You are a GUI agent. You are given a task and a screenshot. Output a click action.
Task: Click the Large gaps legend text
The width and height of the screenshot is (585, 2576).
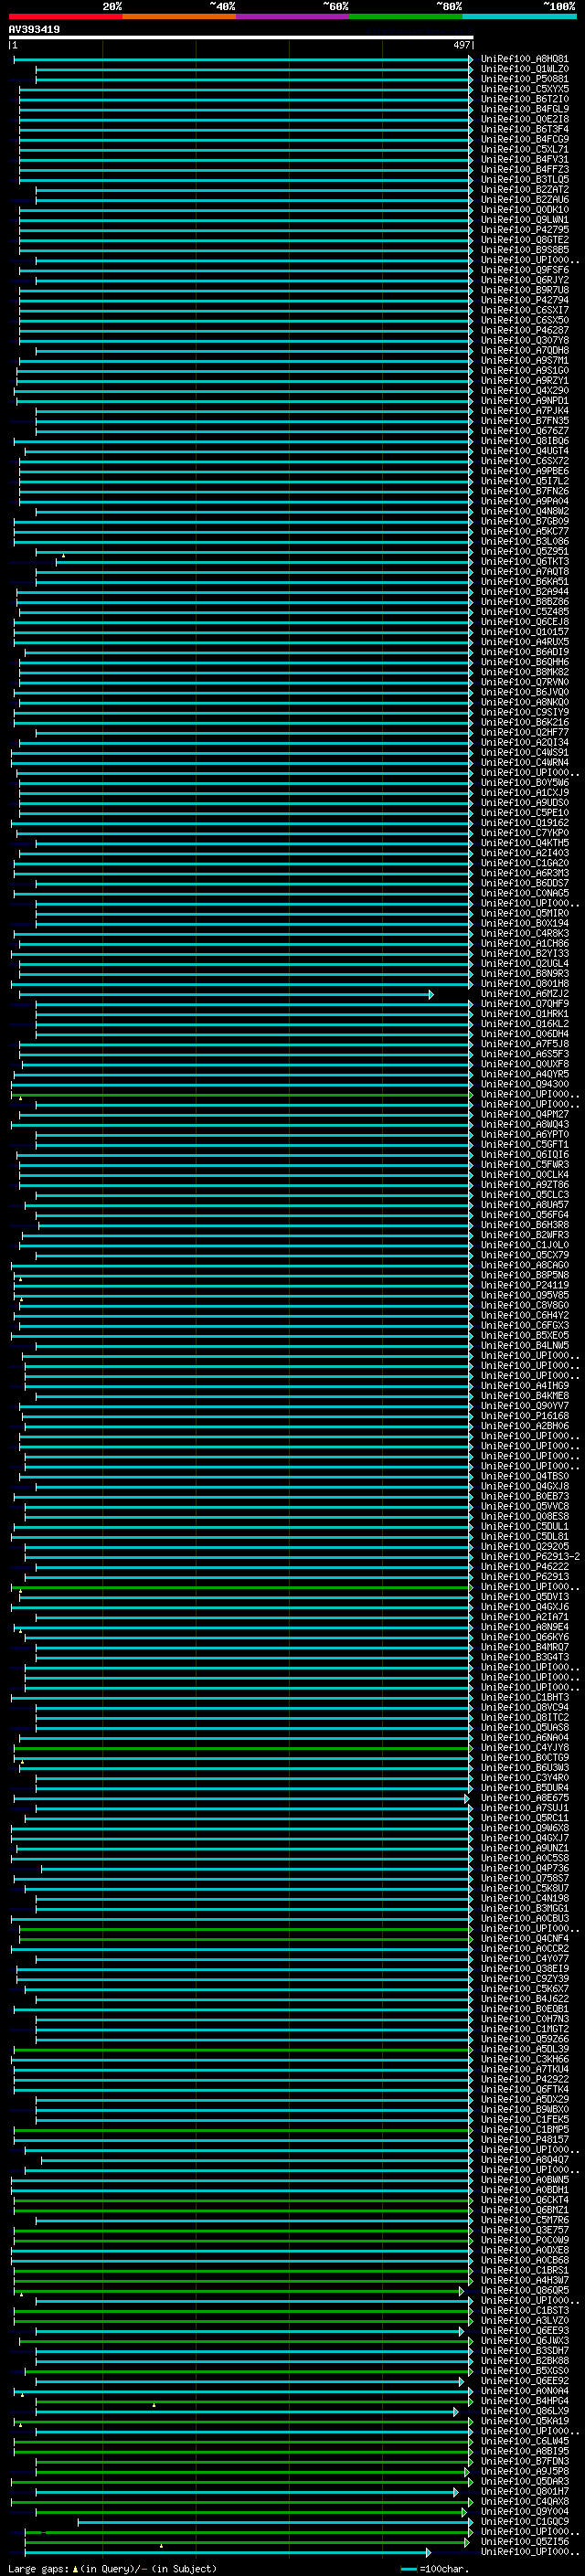(112, 2568)
